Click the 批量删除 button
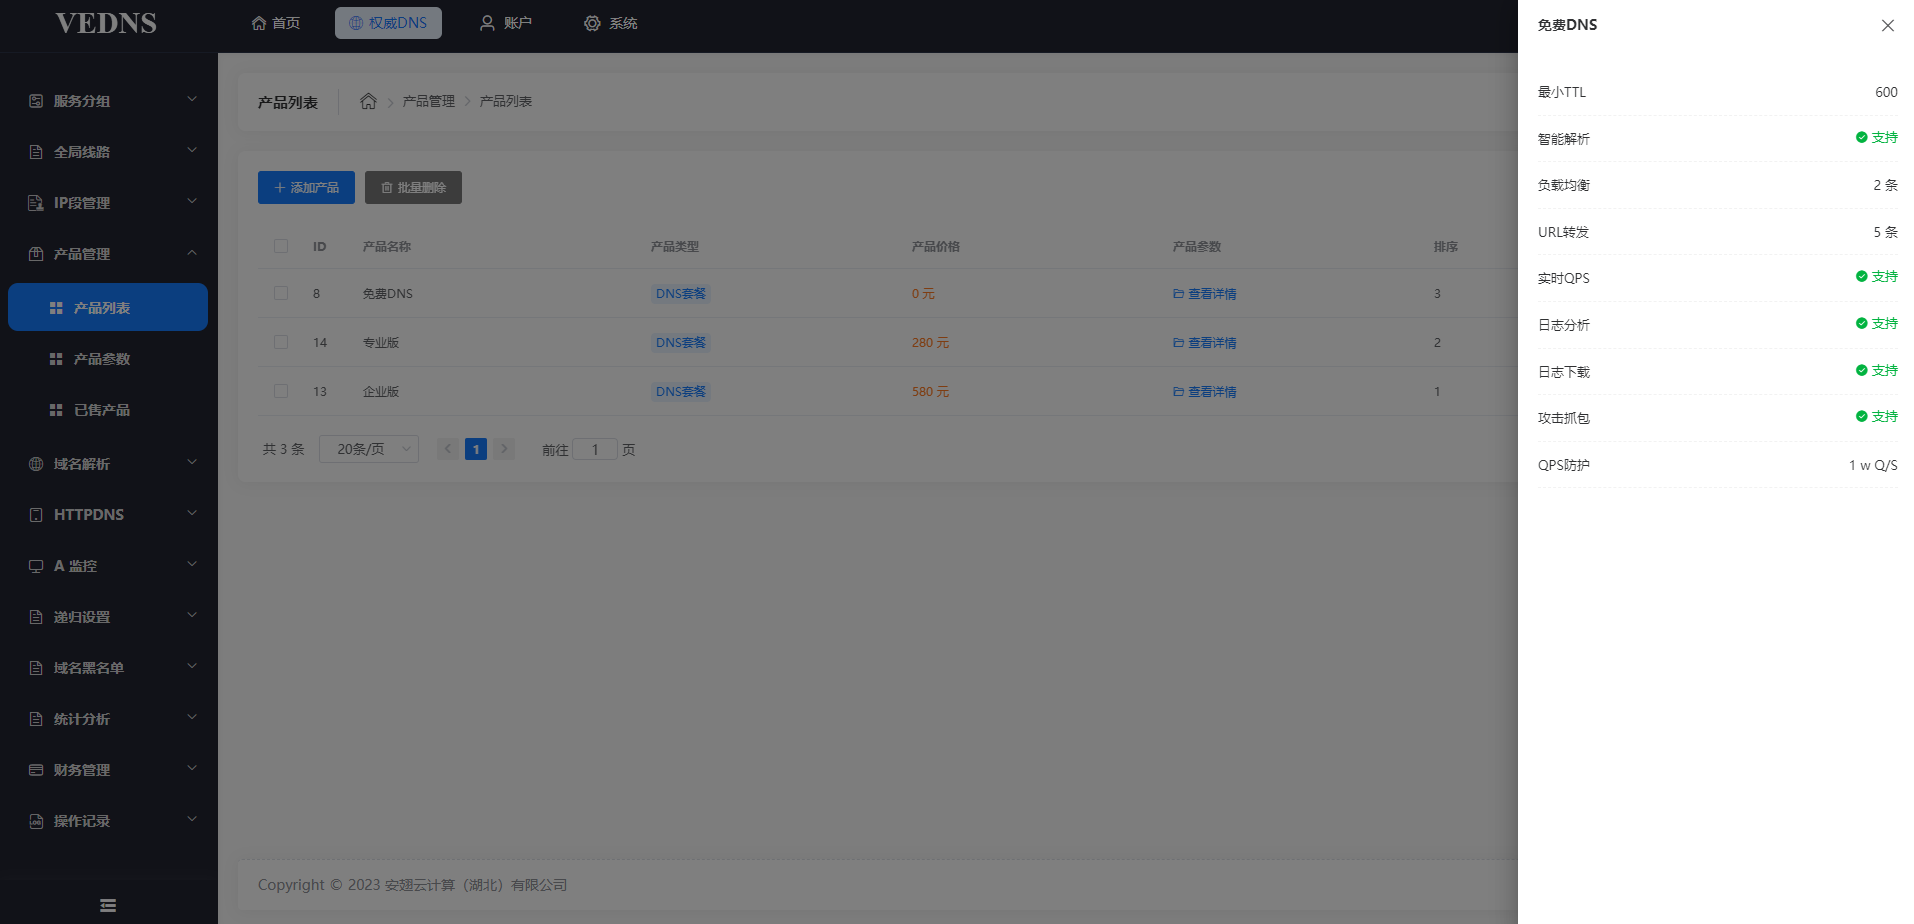This screenshot has width=1914, height=924. pos(413,188)
